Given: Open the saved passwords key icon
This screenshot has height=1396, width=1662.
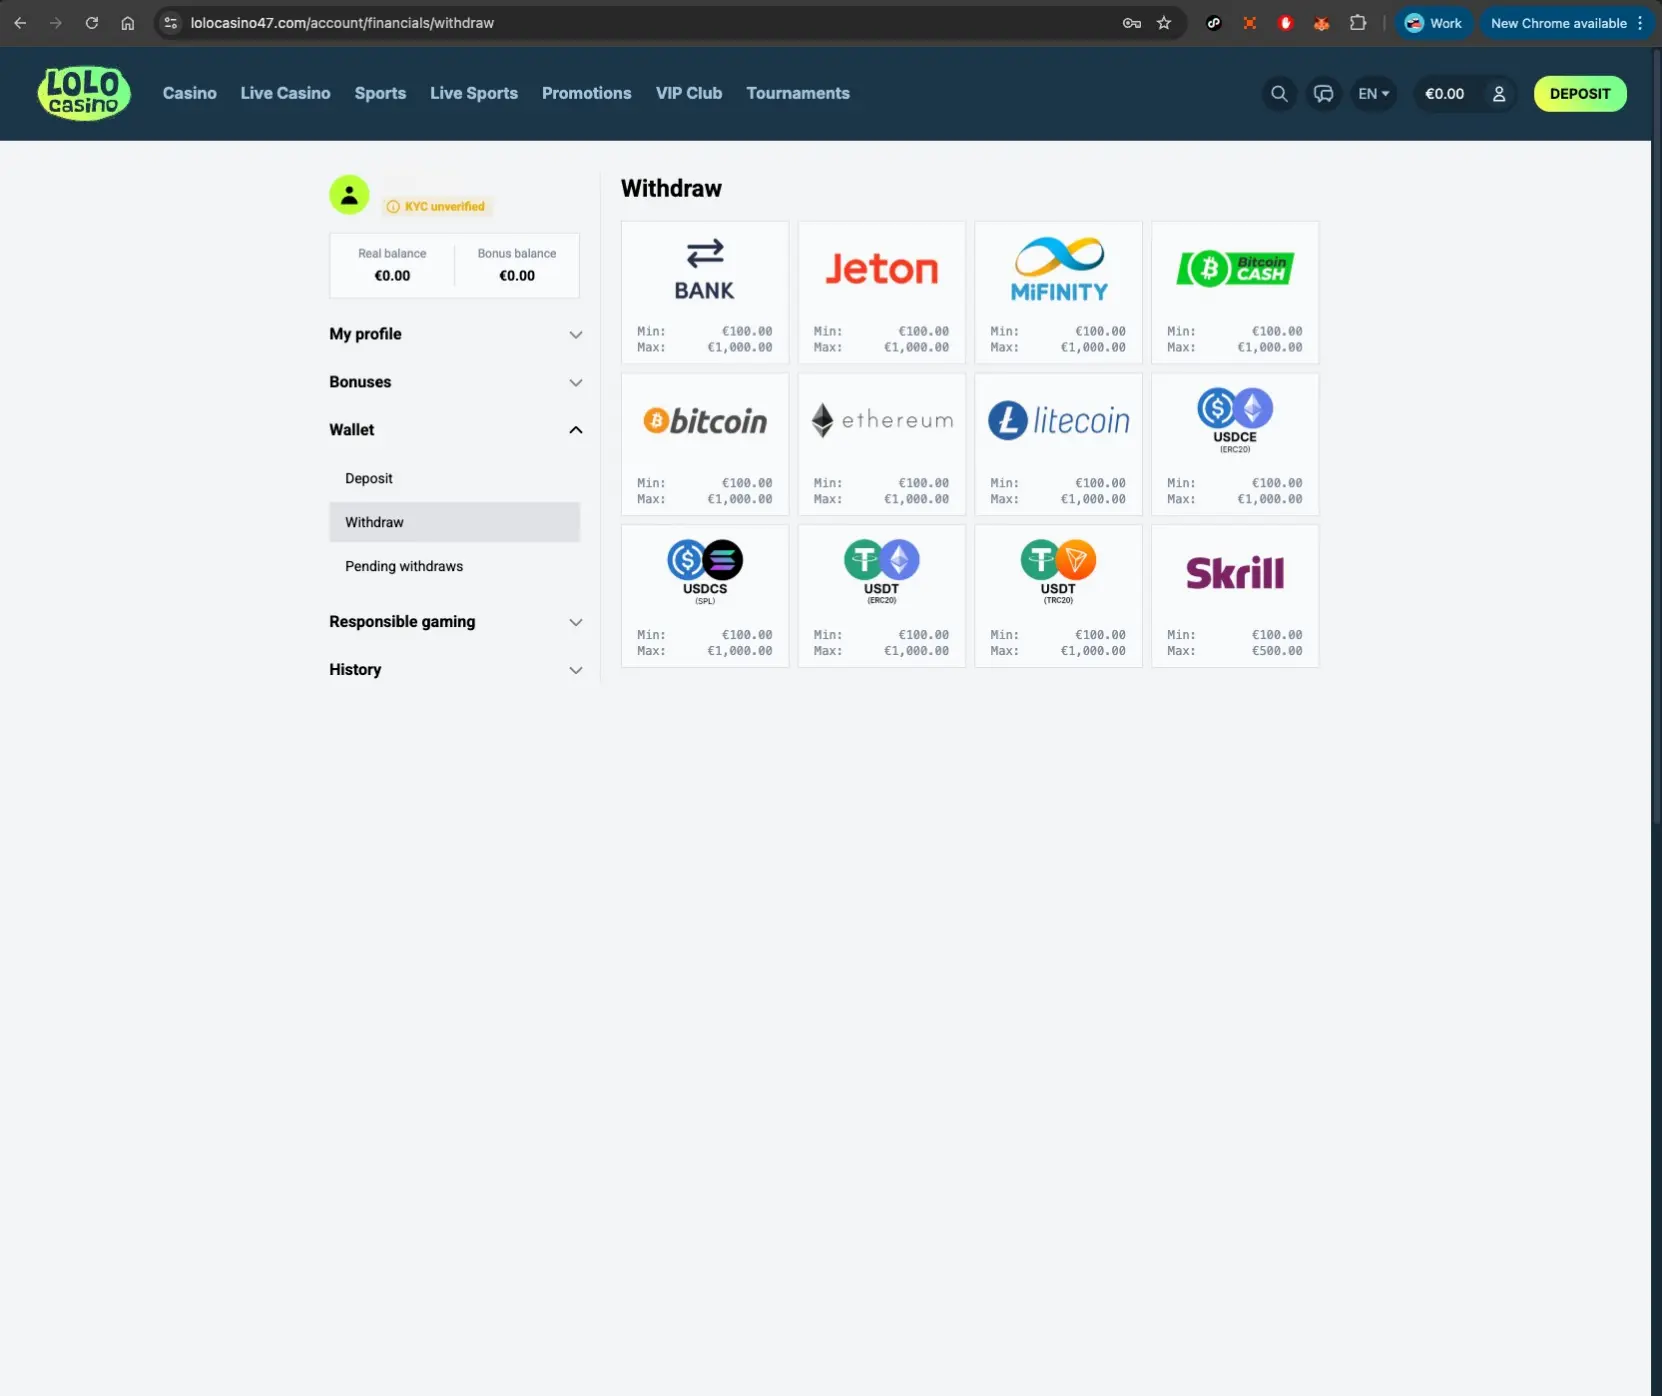Looking at the screenshot, I should [x=1132, y=23].
